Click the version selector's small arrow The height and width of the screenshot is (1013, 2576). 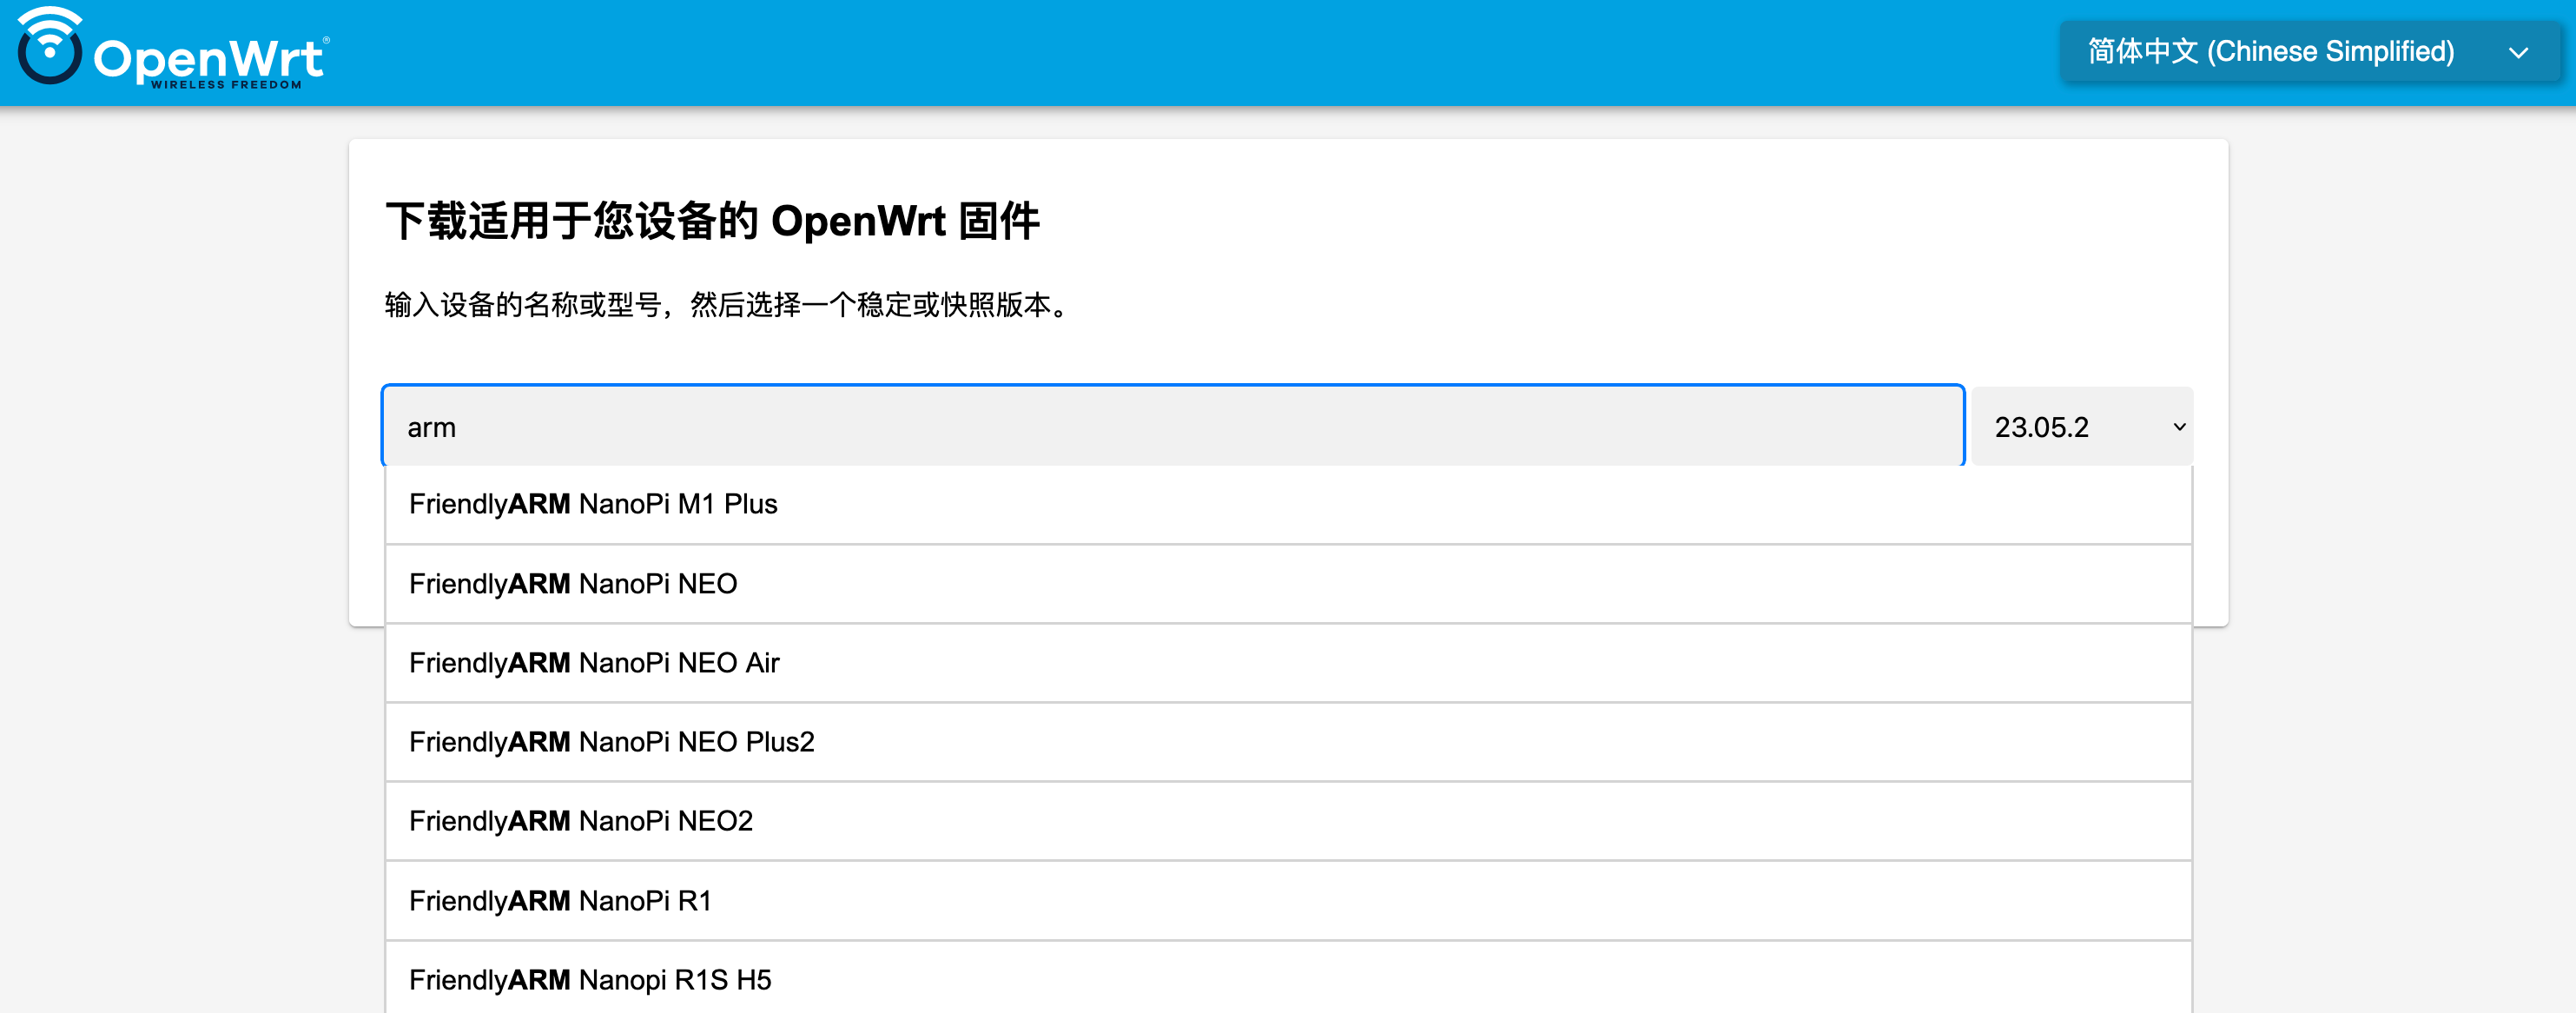tap(2179, 427)
